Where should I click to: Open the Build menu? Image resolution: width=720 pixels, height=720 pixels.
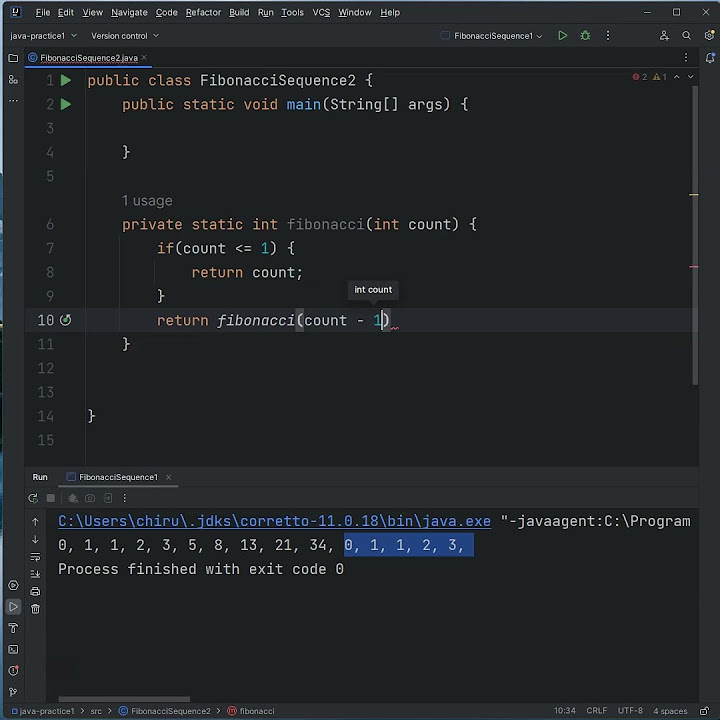(x=239, y=12)
